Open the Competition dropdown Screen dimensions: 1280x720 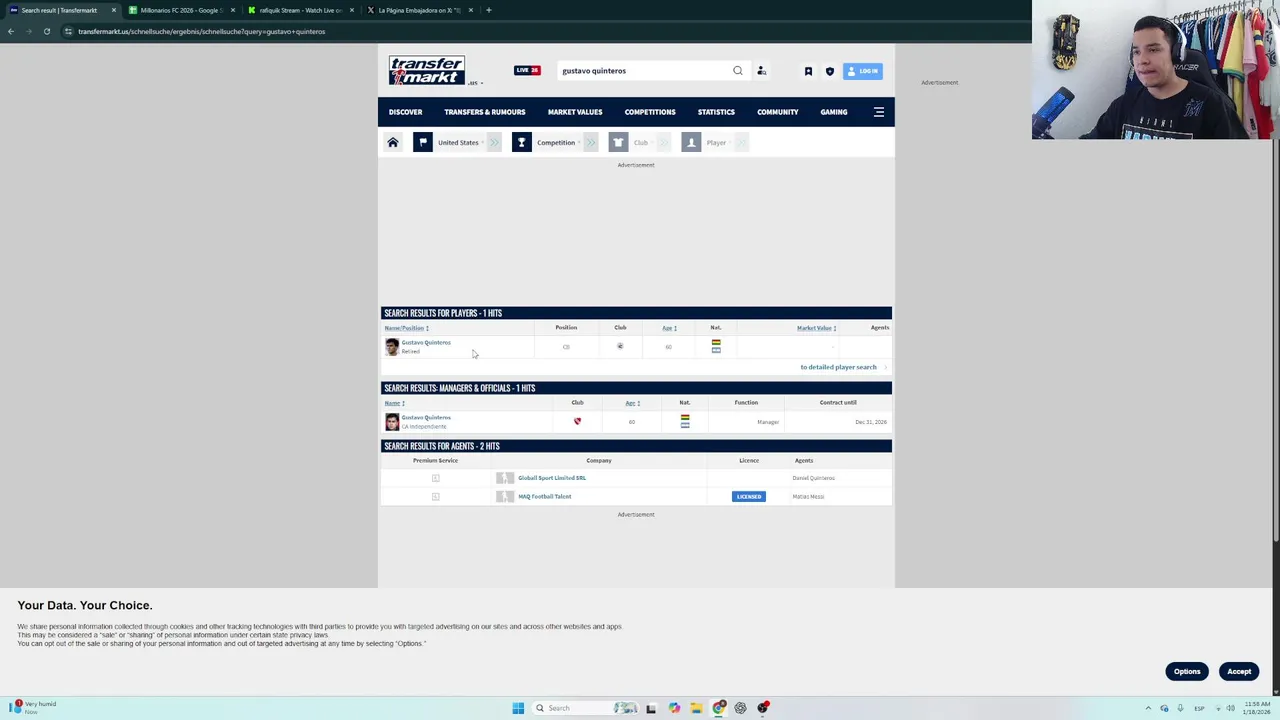[x=558, y=142]
